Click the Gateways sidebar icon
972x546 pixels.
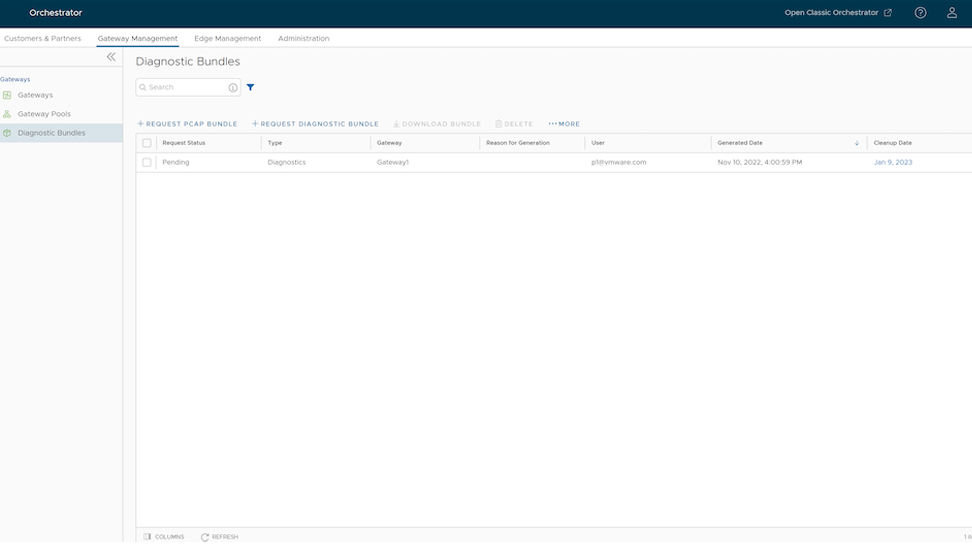coord(8,95)
